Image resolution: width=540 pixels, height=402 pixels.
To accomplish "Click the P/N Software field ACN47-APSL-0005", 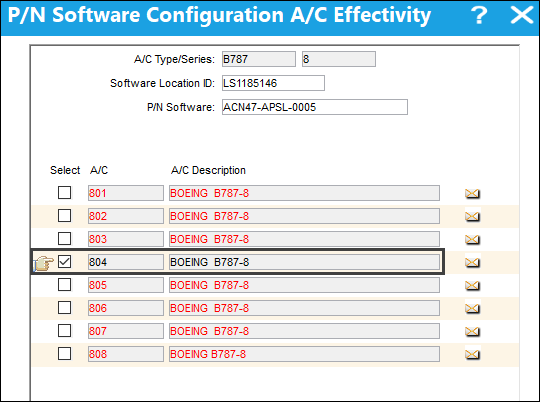I will [315, 107].
